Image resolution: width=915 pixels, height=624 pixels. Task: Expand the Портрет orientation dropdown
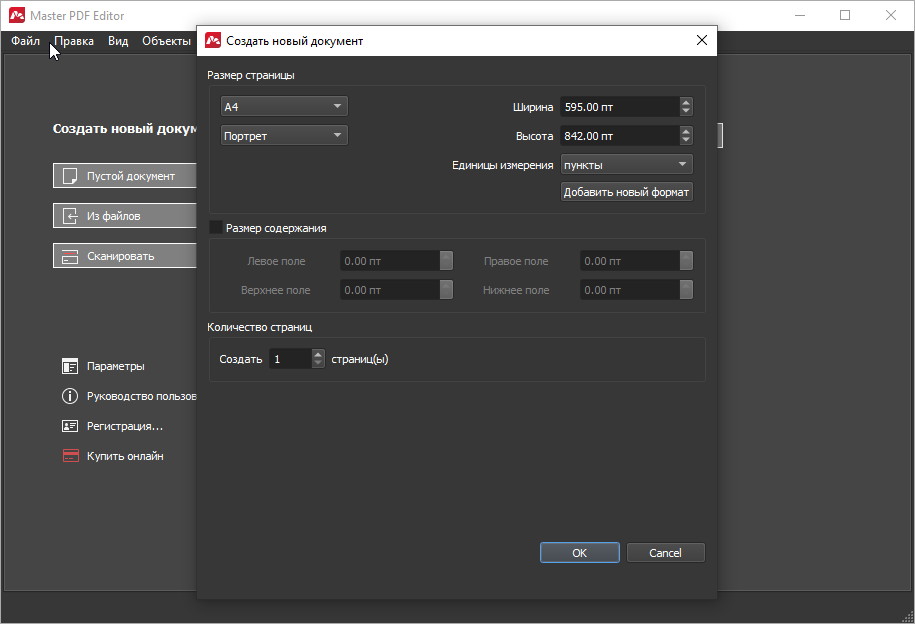[x=284, y=135]
